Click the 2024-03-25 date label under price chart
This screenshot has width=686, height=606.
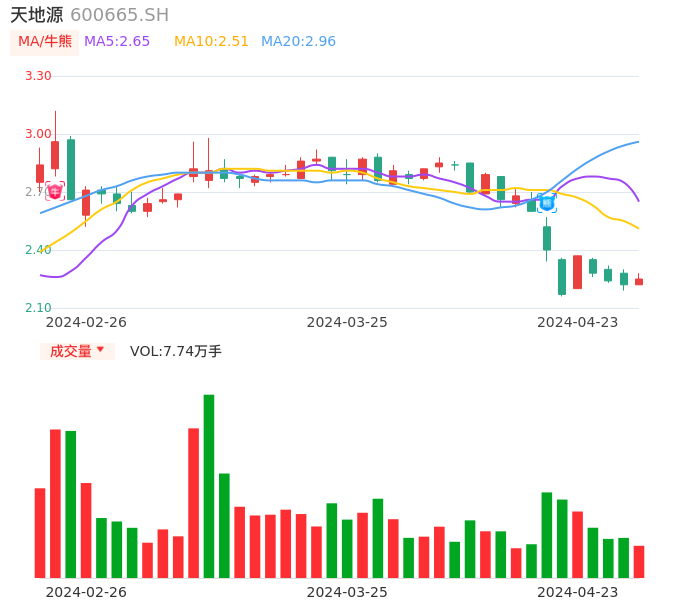click(x=347, y=322)
